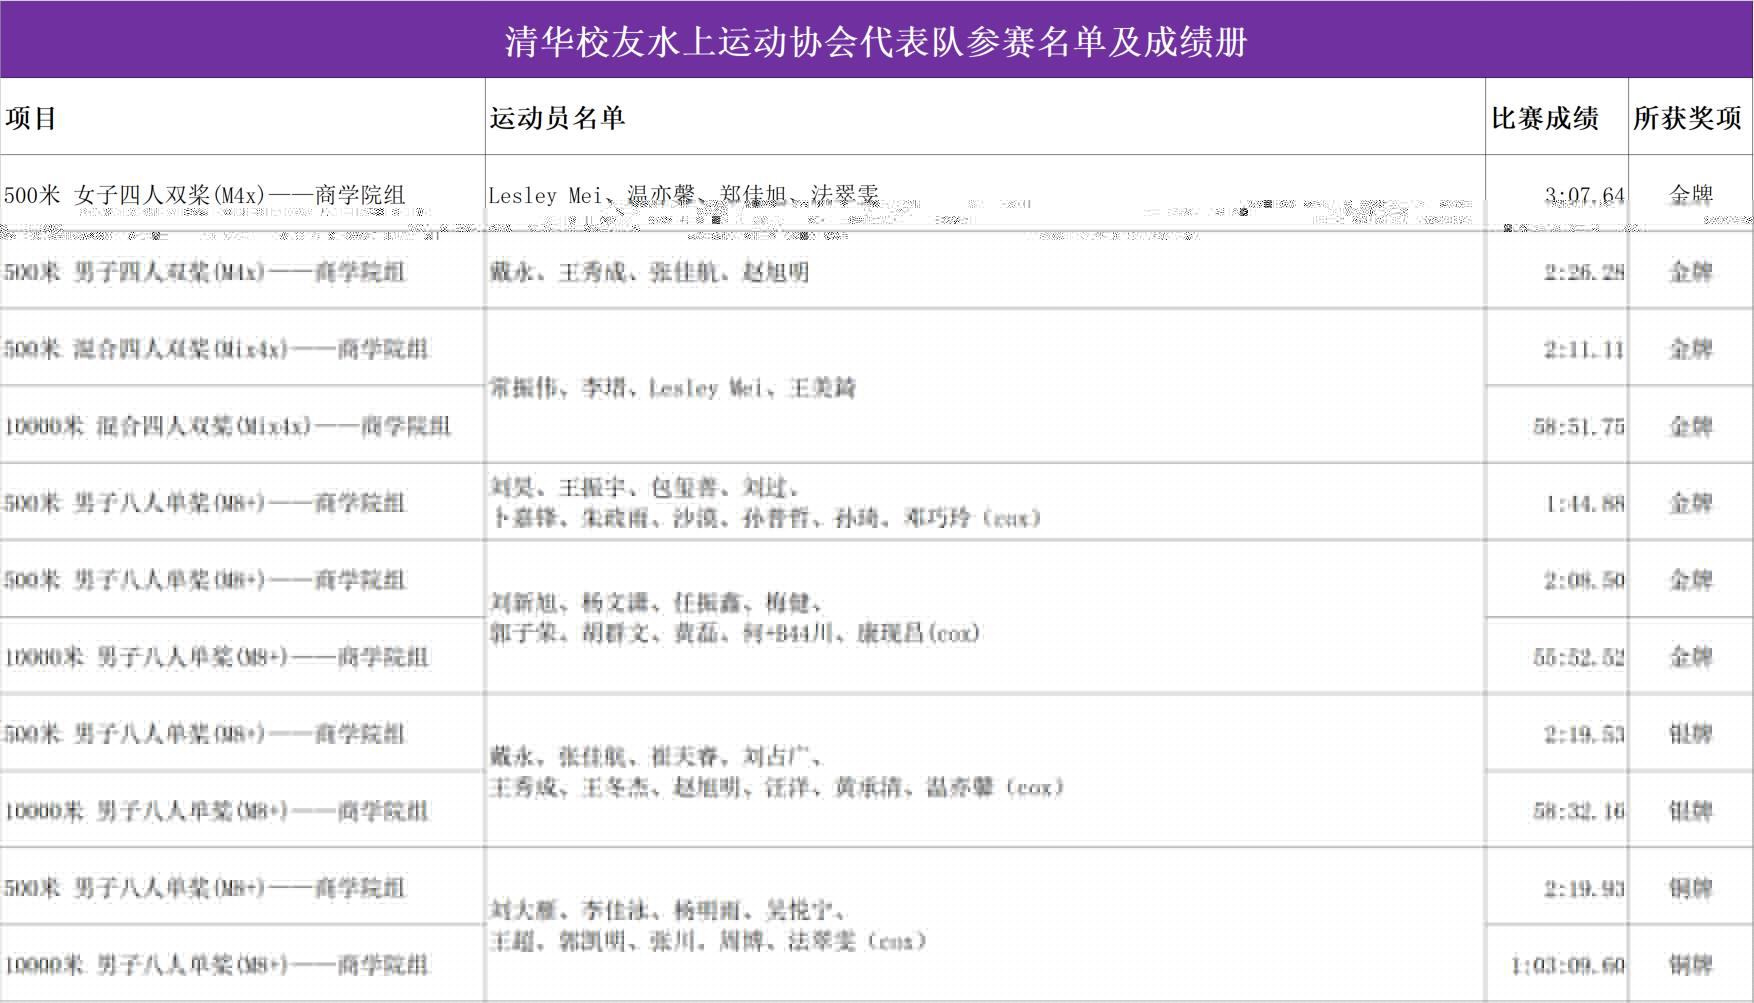Image resolution: width=1754 pixels, height=1003 pixels.
Task: Click 金牌 in the 2:26.28 row
Action: pyautogui.click(x=1691, y=271)
